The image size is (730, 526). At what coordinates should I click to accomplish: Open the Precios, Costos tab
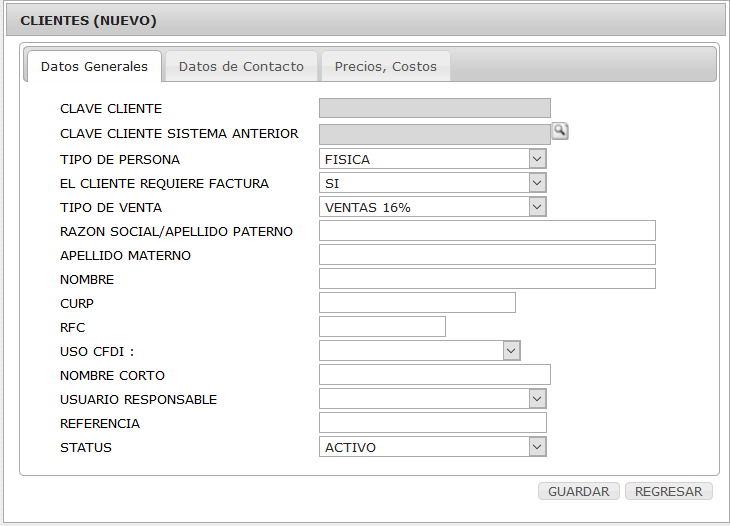385,67
